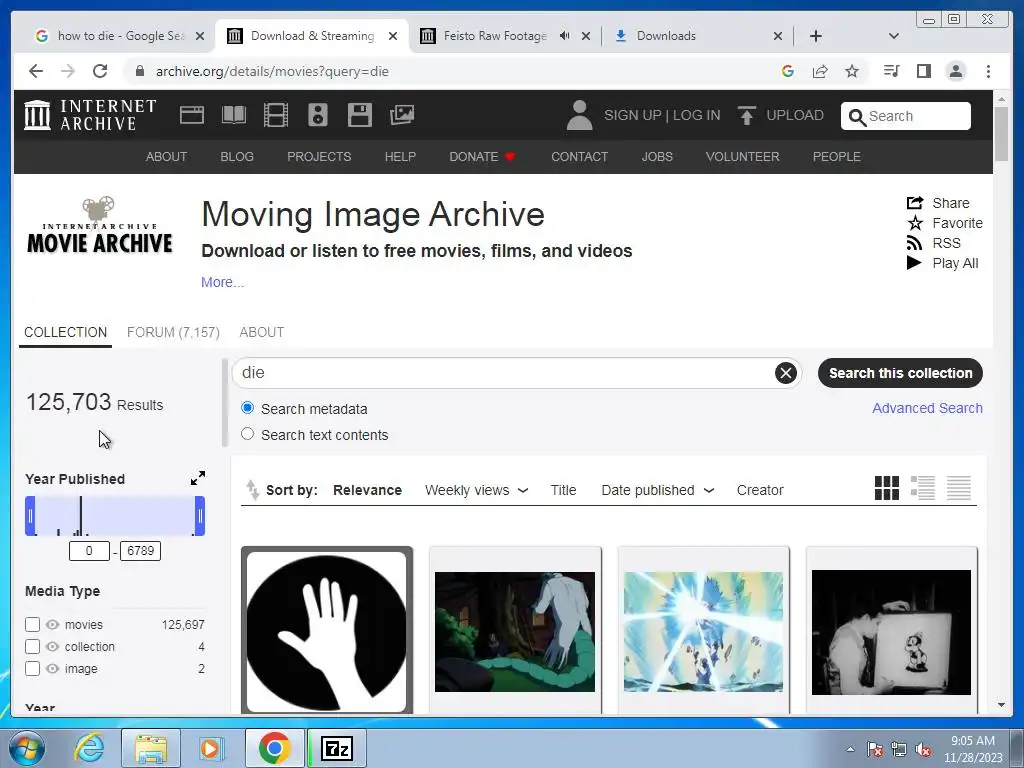Open the VOLUNTEER menu item
1024x768 pixels.
(x=743, y=157)
